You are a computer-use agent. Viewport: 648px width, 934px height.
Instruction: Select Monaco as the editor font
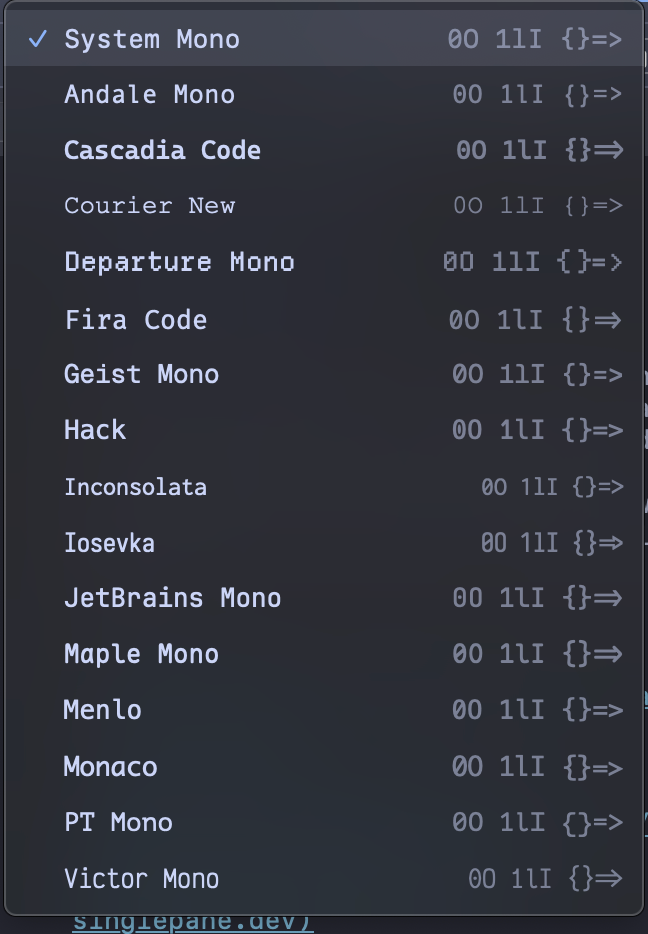(x=109, y=766)
